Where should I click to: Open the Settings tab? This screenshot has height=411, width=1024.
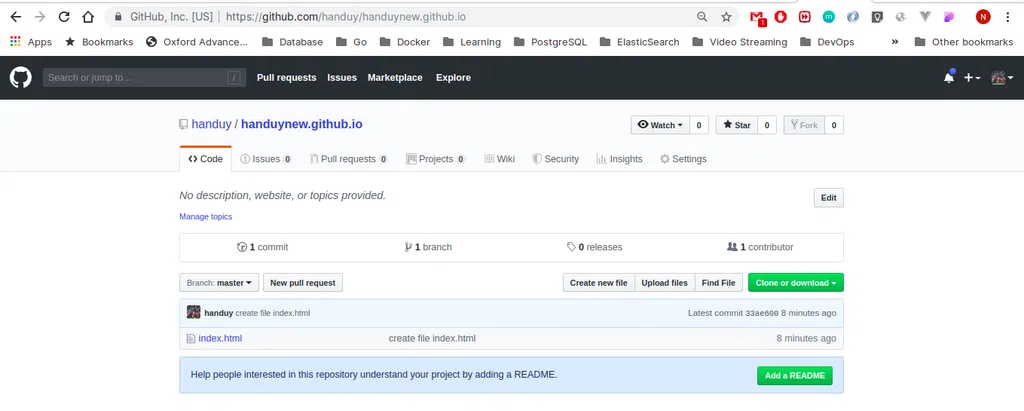(x=683, y=159)
